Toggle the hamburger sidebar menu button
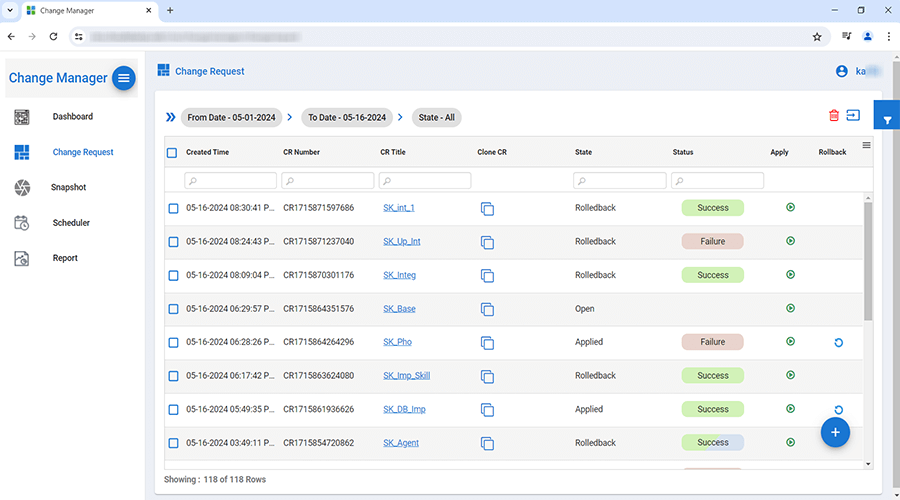Image resolution: width=900 pixels, height=500 pixels. (x=123, y=78)
